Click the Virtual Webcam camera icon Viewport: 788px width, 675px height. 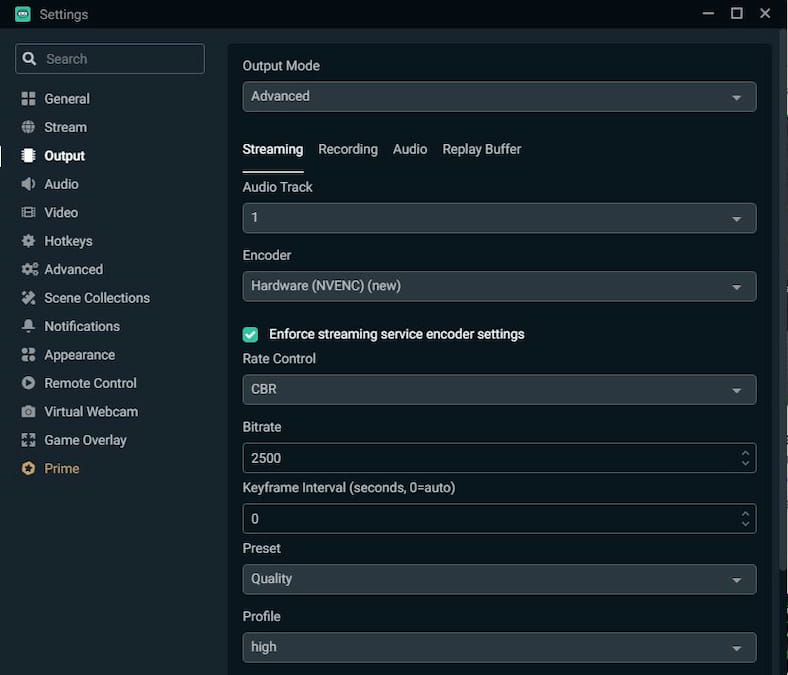pos(28,412)
